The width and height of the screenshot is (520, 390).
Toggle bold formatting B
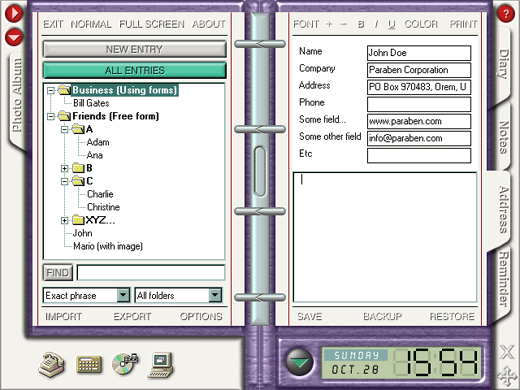(x=361, y=24)
